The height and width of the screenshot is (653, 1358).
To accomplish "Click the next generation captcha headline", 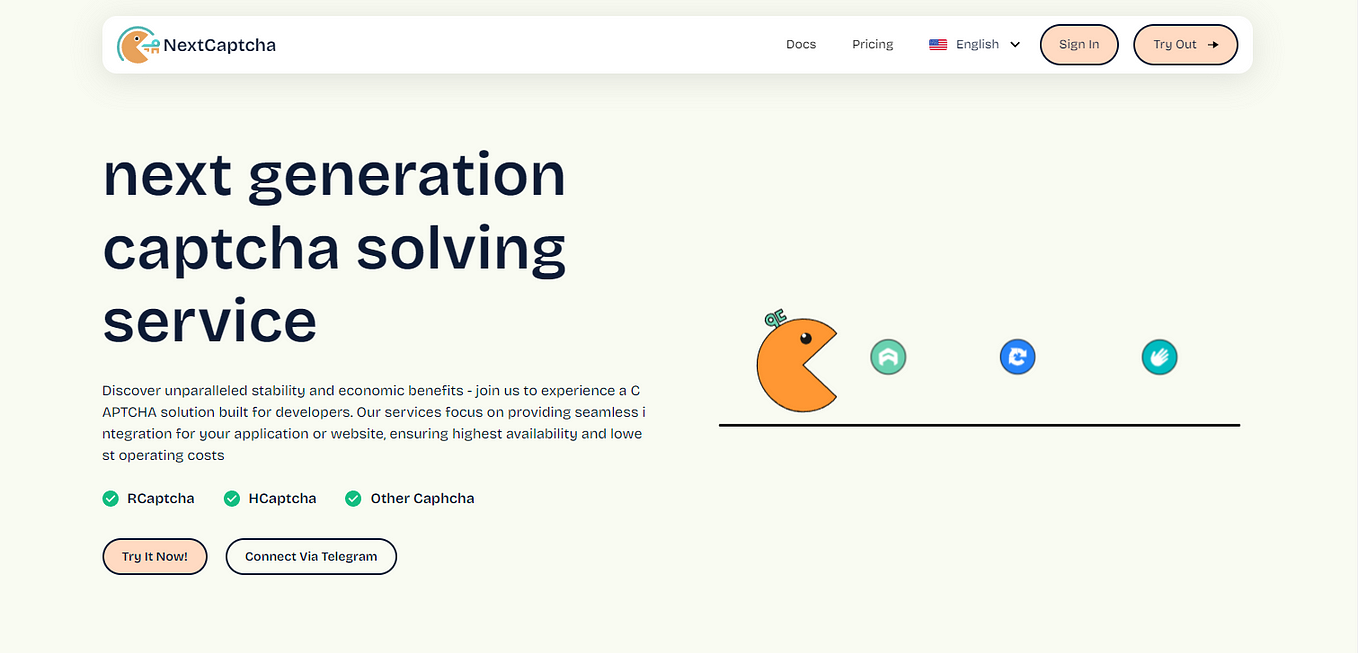I will point(335,248).
